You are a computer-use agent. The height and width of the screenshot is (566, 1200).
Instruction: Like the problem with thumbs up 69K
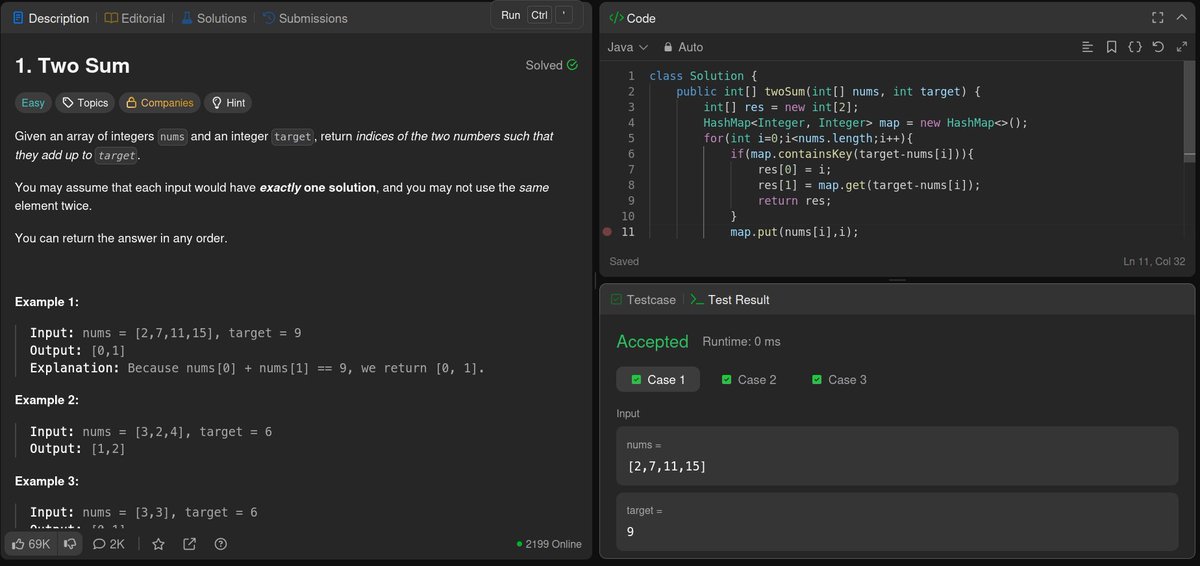coord(31,544)
